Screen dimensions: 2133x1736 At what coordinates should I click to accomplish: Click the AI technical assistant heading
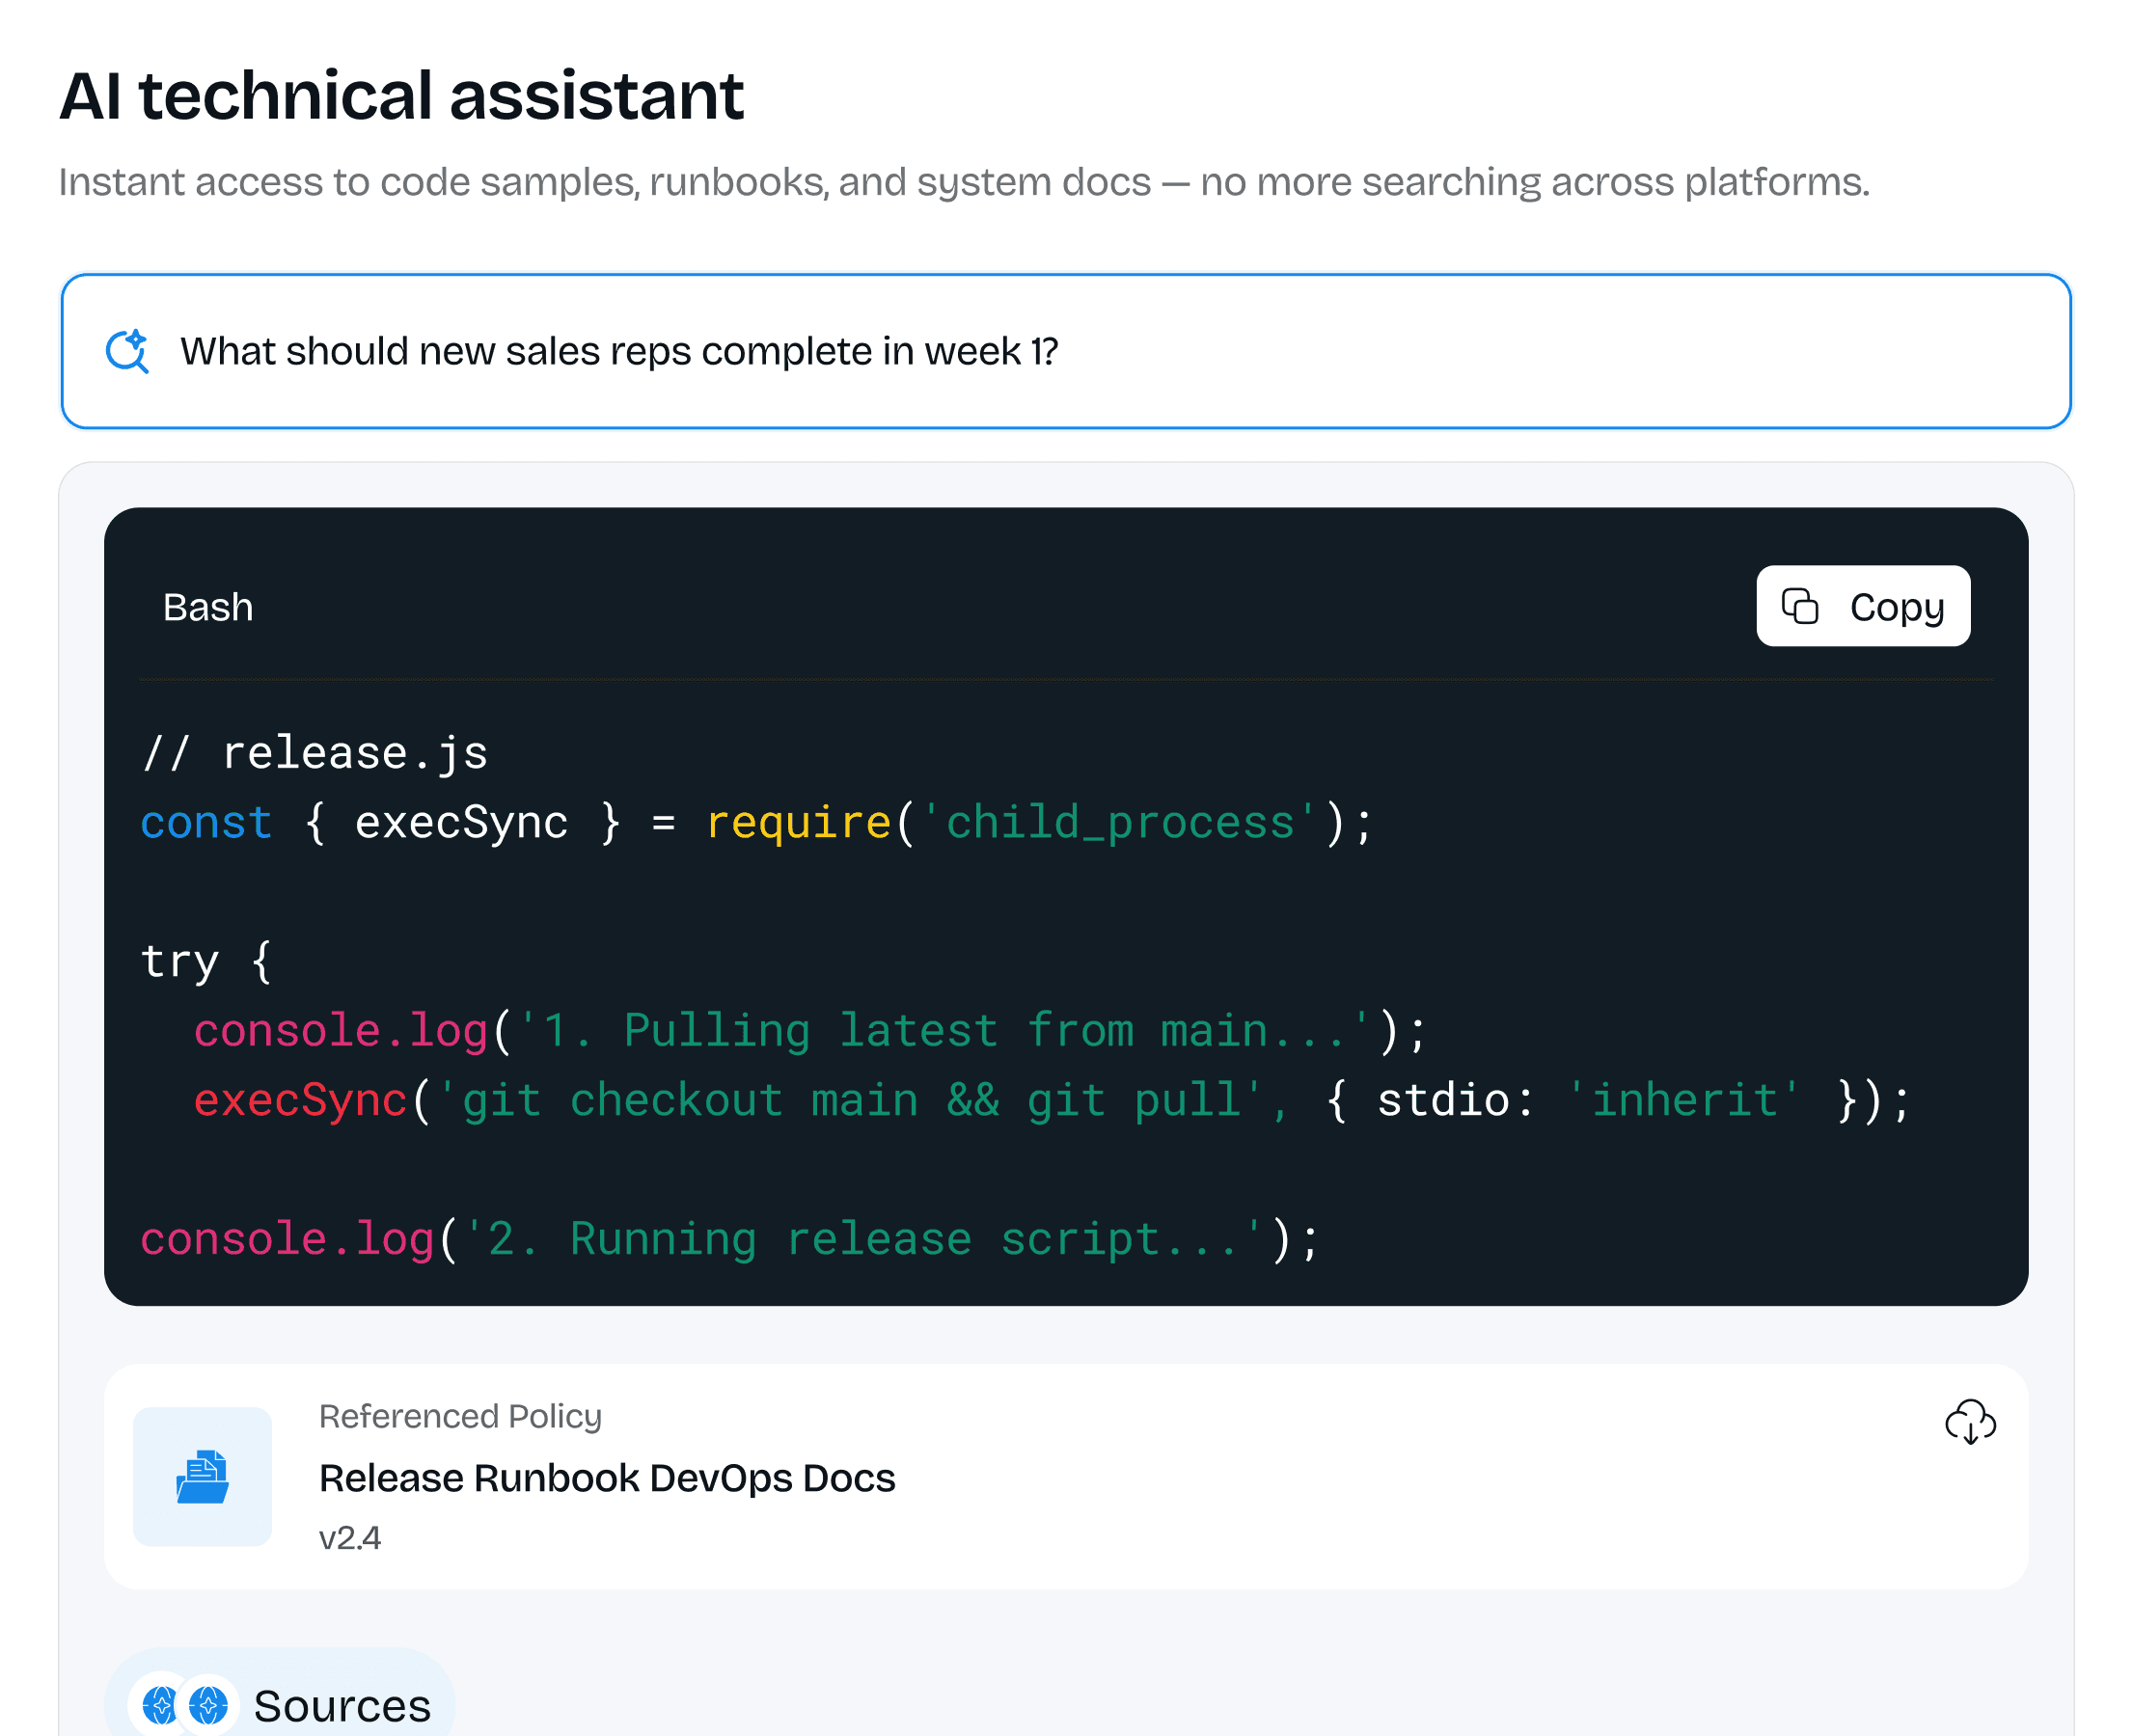401,96
